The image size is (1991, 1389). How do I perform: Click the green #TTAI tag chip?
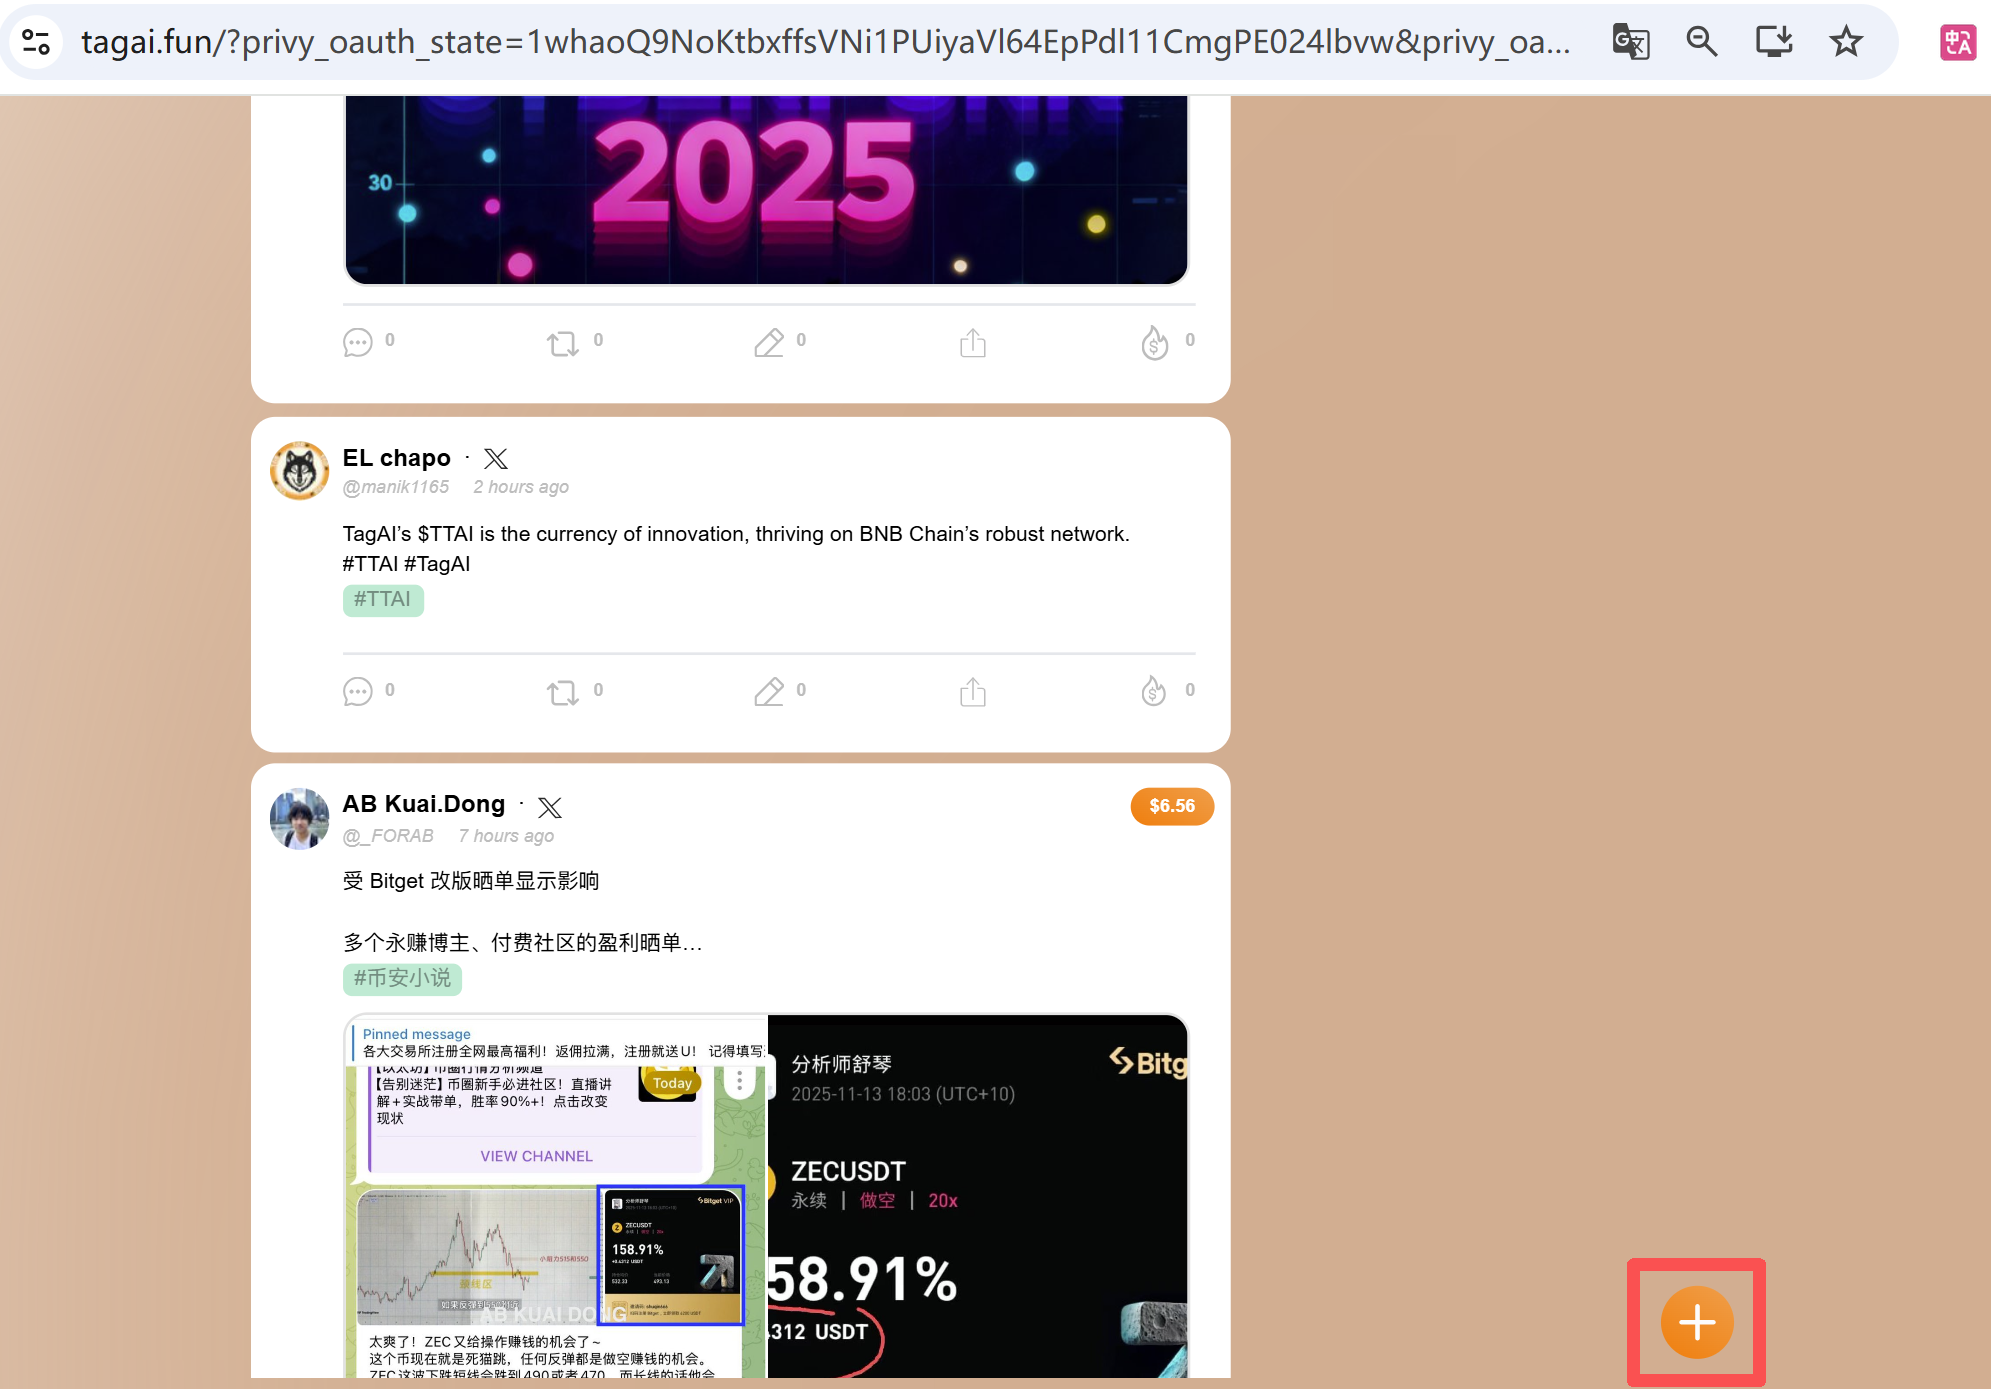pyautogui.click(x=383, y=600)
